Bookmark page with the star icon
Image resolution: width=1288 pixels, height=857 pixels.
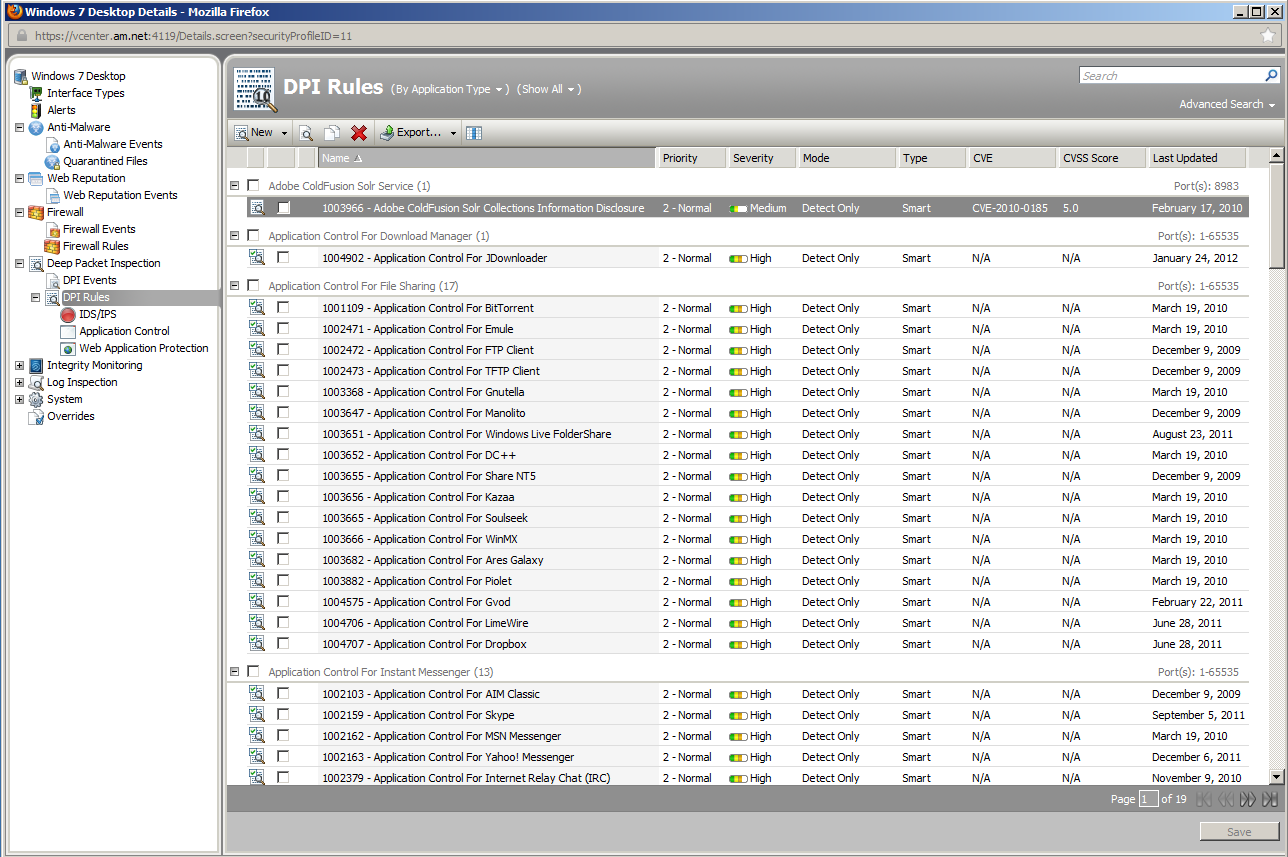[1268, 36]
